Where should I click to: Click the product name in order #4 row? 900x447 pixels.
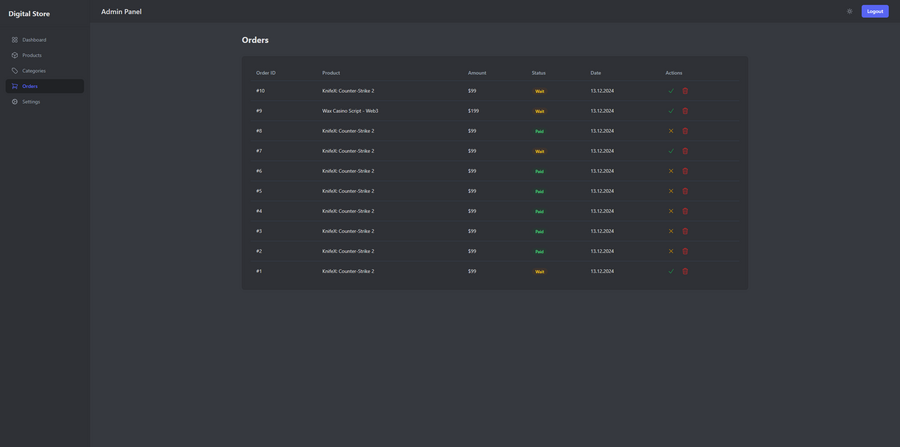(348, 211)
